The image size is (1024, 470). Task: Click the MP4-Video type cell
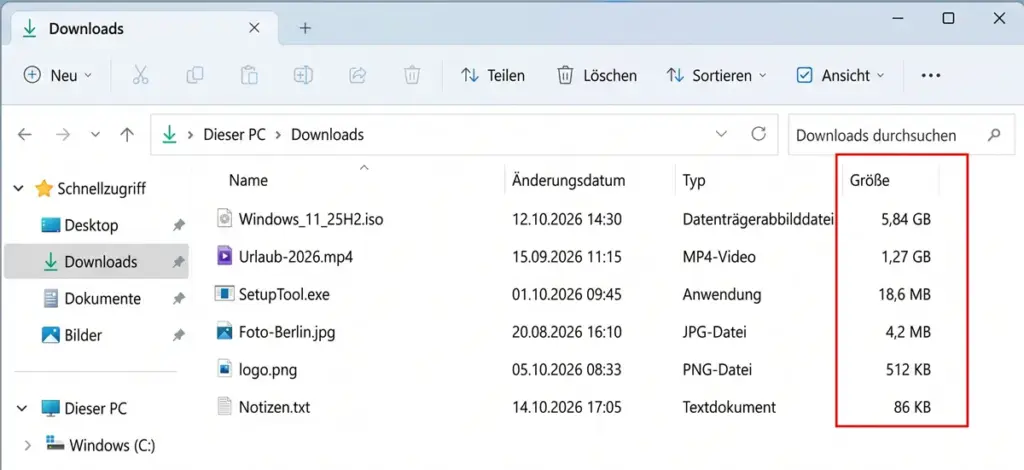click(x=719, y=257)
